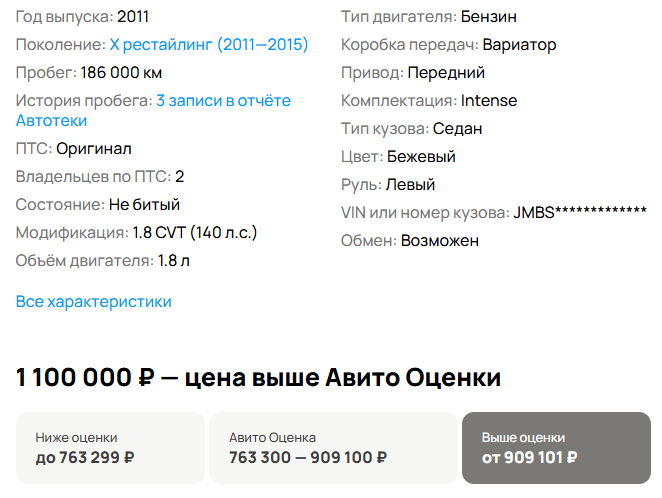Click the Тип кузова Седан value
662x498 pixels.
[x=458, y=129]
